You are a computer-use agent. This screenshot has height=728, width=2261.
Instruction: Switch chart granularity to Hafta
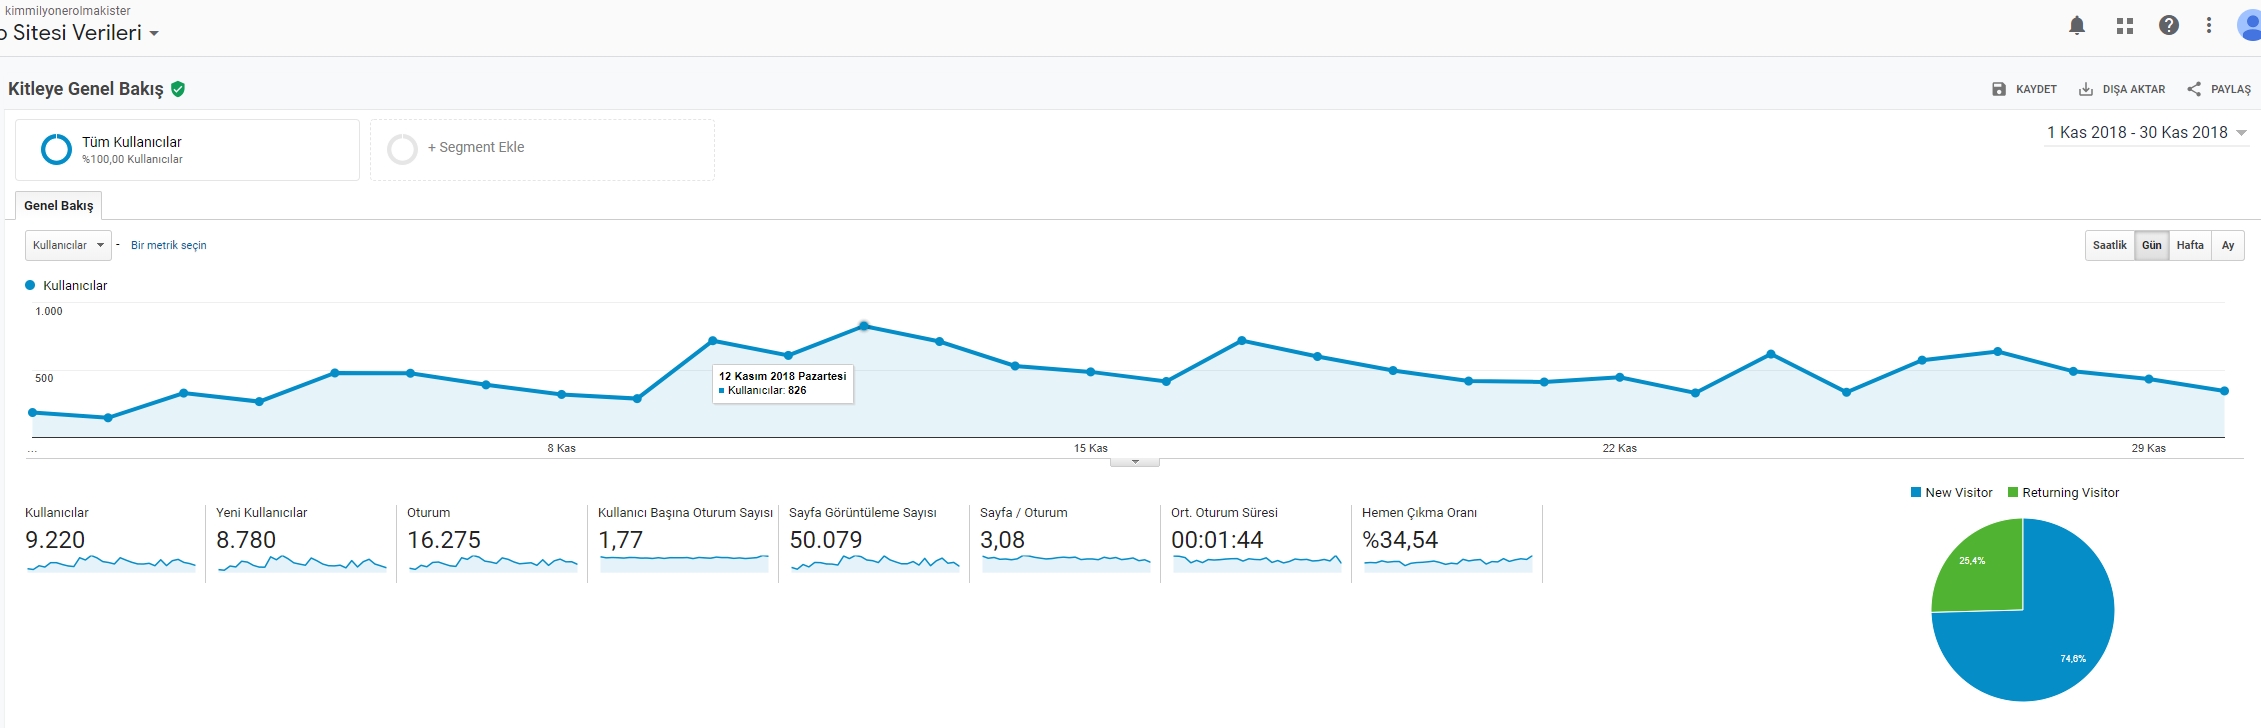(x=2190, y=245)
